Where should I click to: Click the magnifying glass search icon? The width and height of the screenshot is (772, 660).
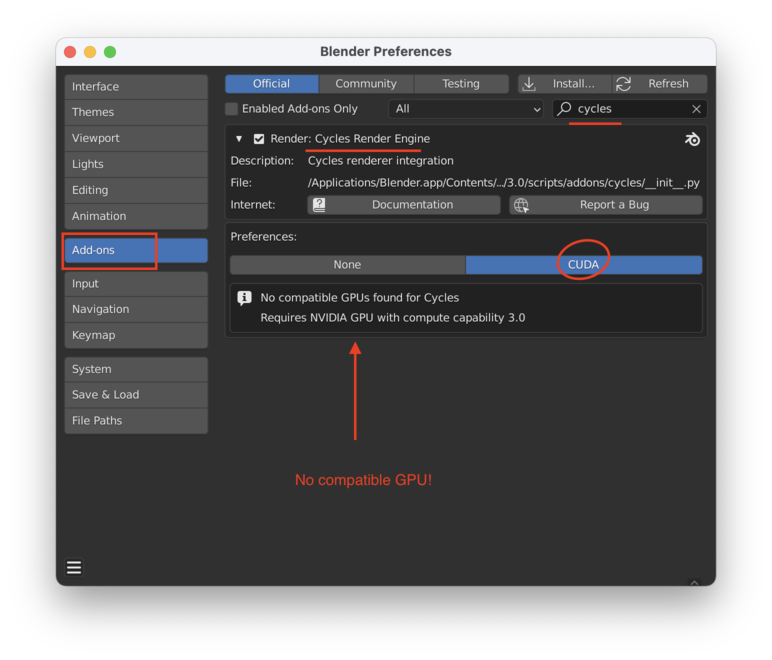pos(565,109)
